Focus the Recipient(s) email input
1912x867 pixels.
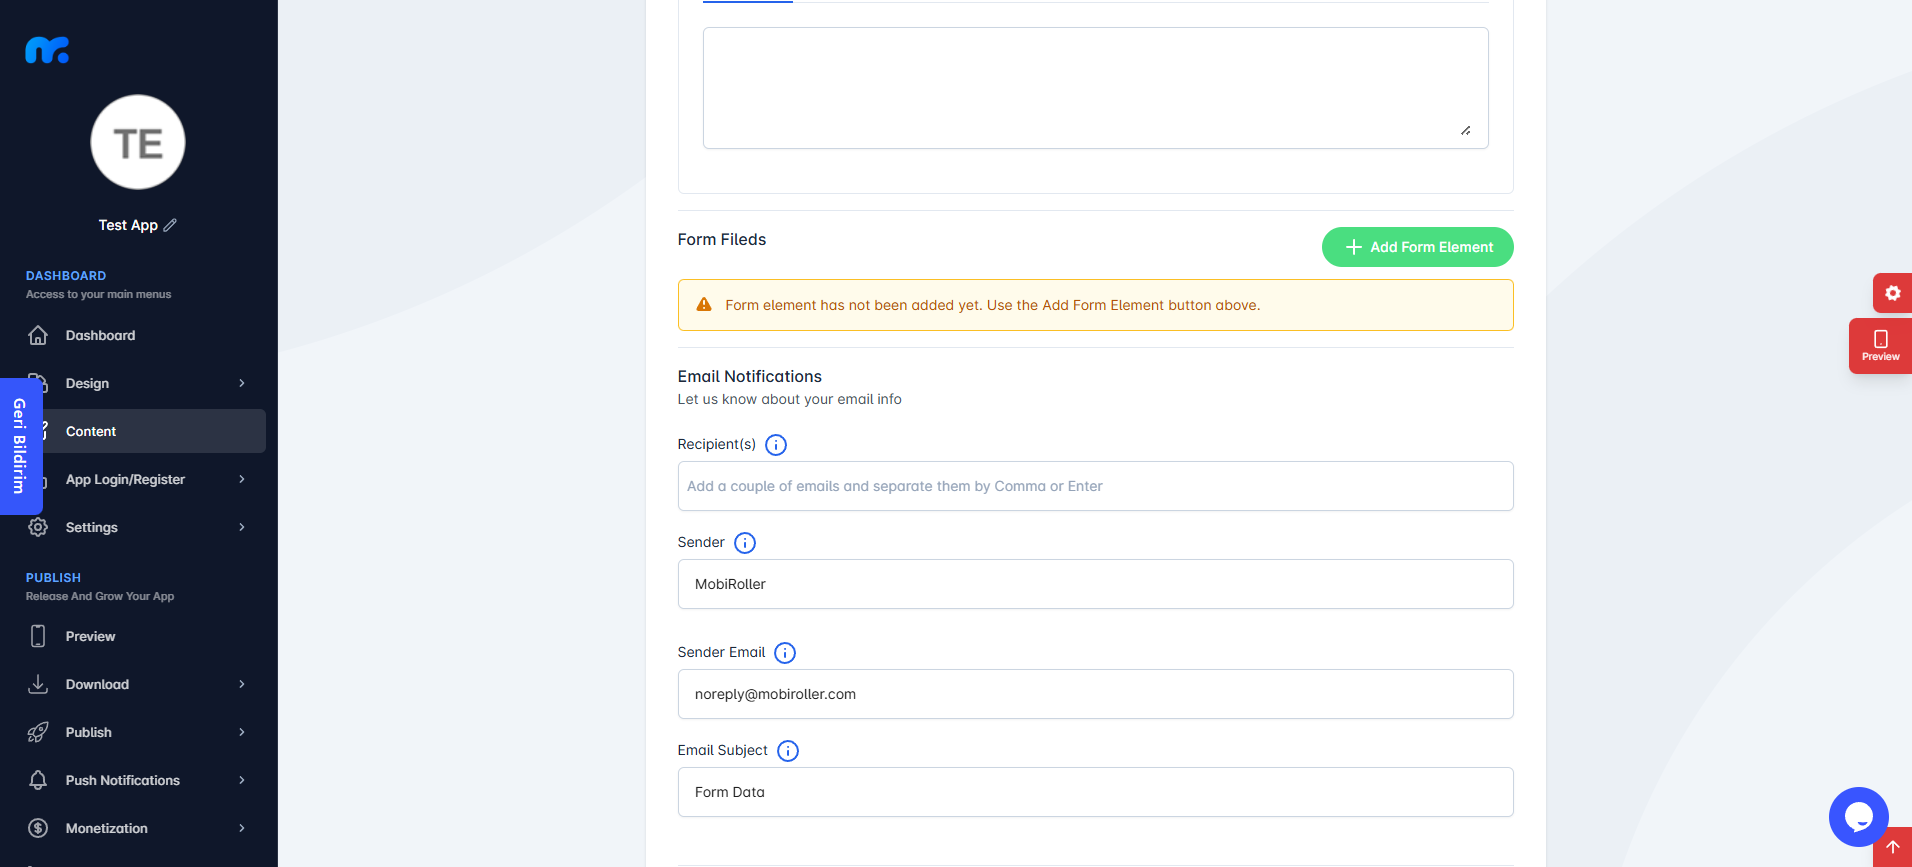[x=1095, y=486]
